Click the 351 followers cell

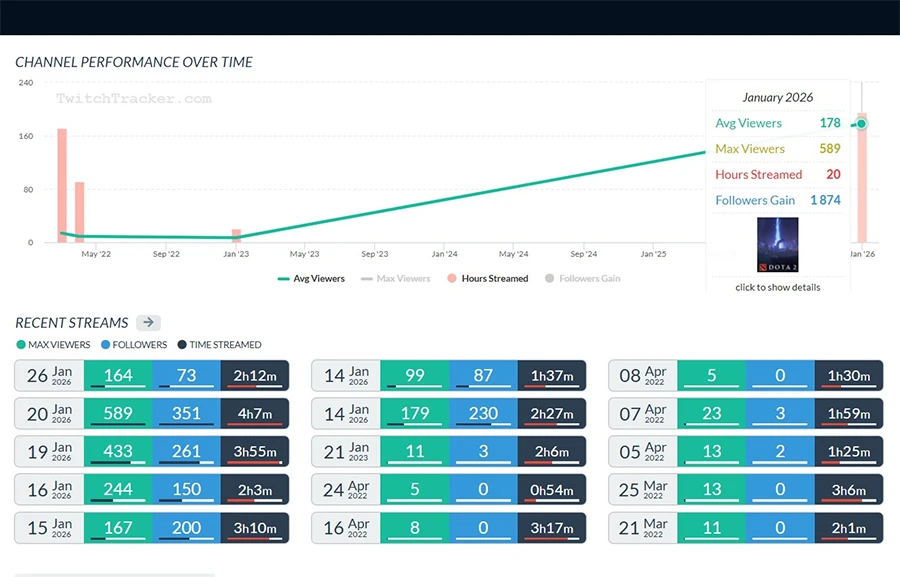[x=186, y=414]
